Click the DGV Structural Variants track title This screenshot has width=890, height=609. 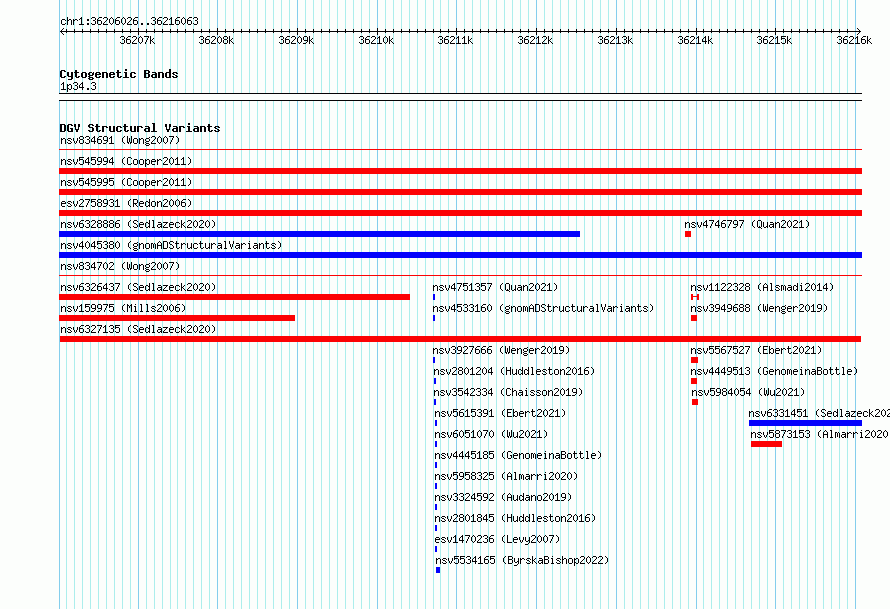[140, 128]
